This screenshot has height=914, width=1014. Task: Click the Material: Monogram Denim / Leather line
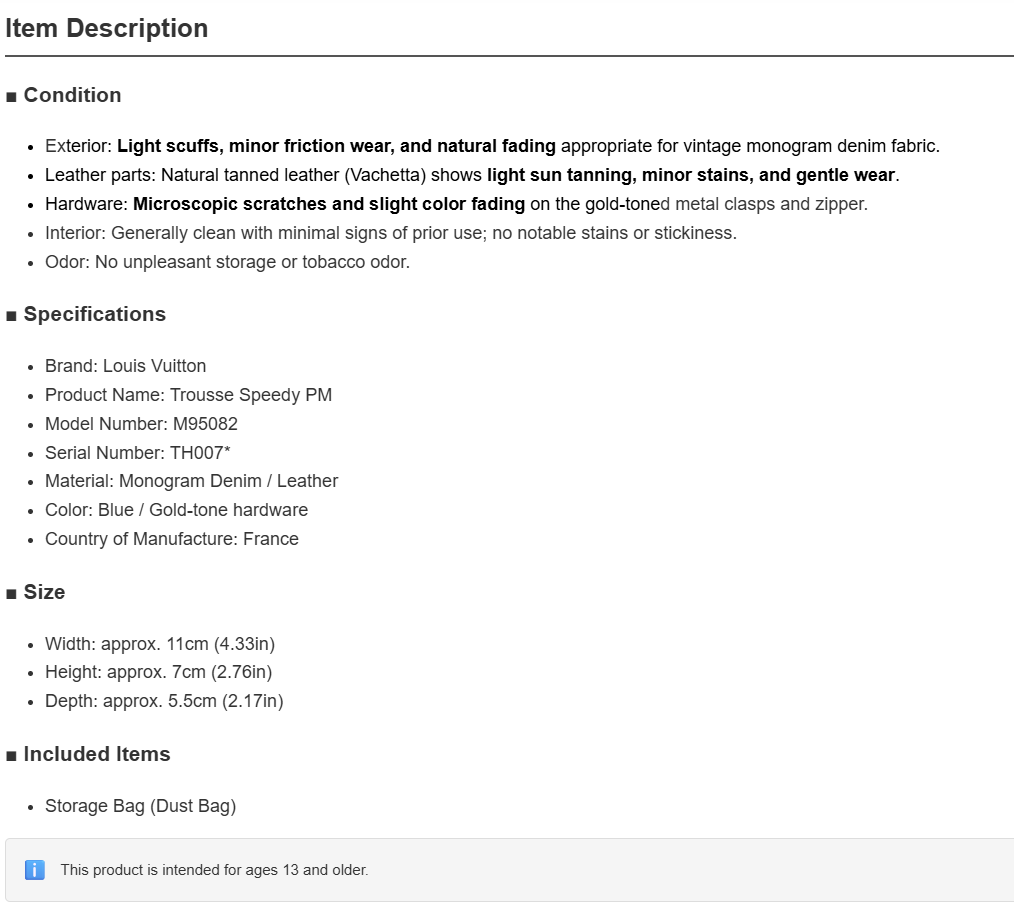pos(191,481)
